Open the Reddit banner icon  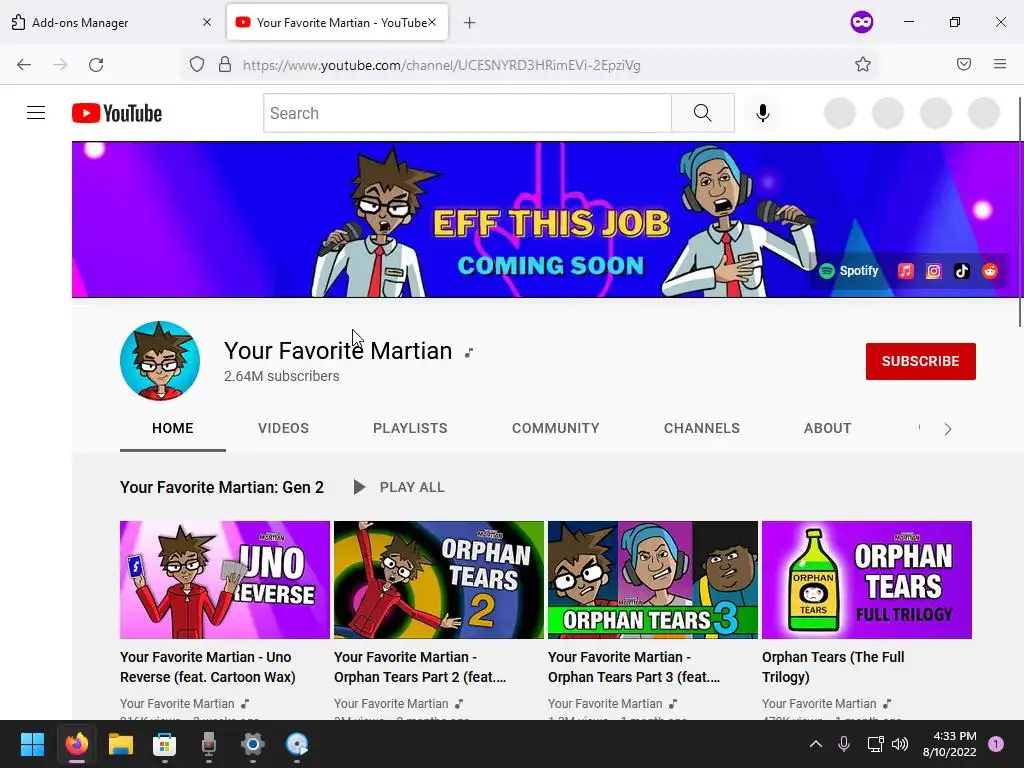[990, 271]
